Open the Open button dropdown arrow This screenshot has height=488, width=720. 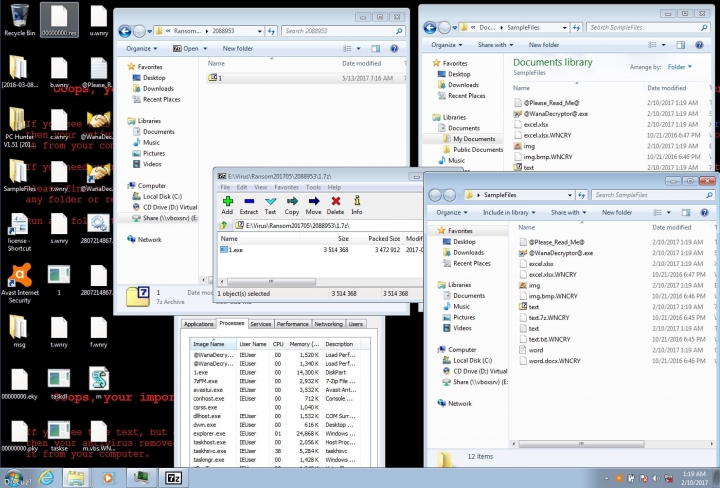[205, 49]
